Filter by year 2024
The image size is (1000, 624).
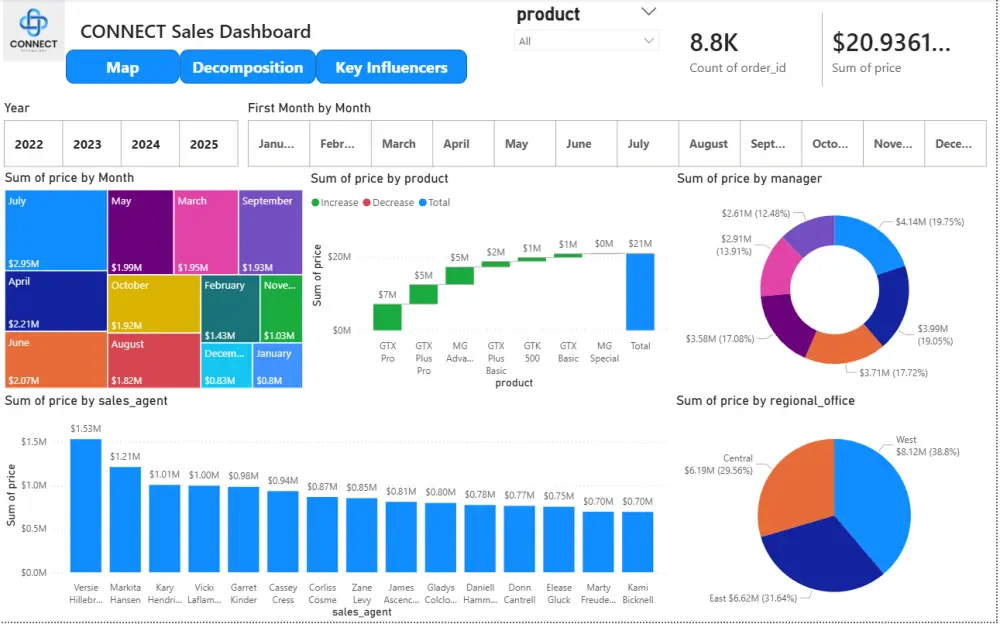[151, 144]
